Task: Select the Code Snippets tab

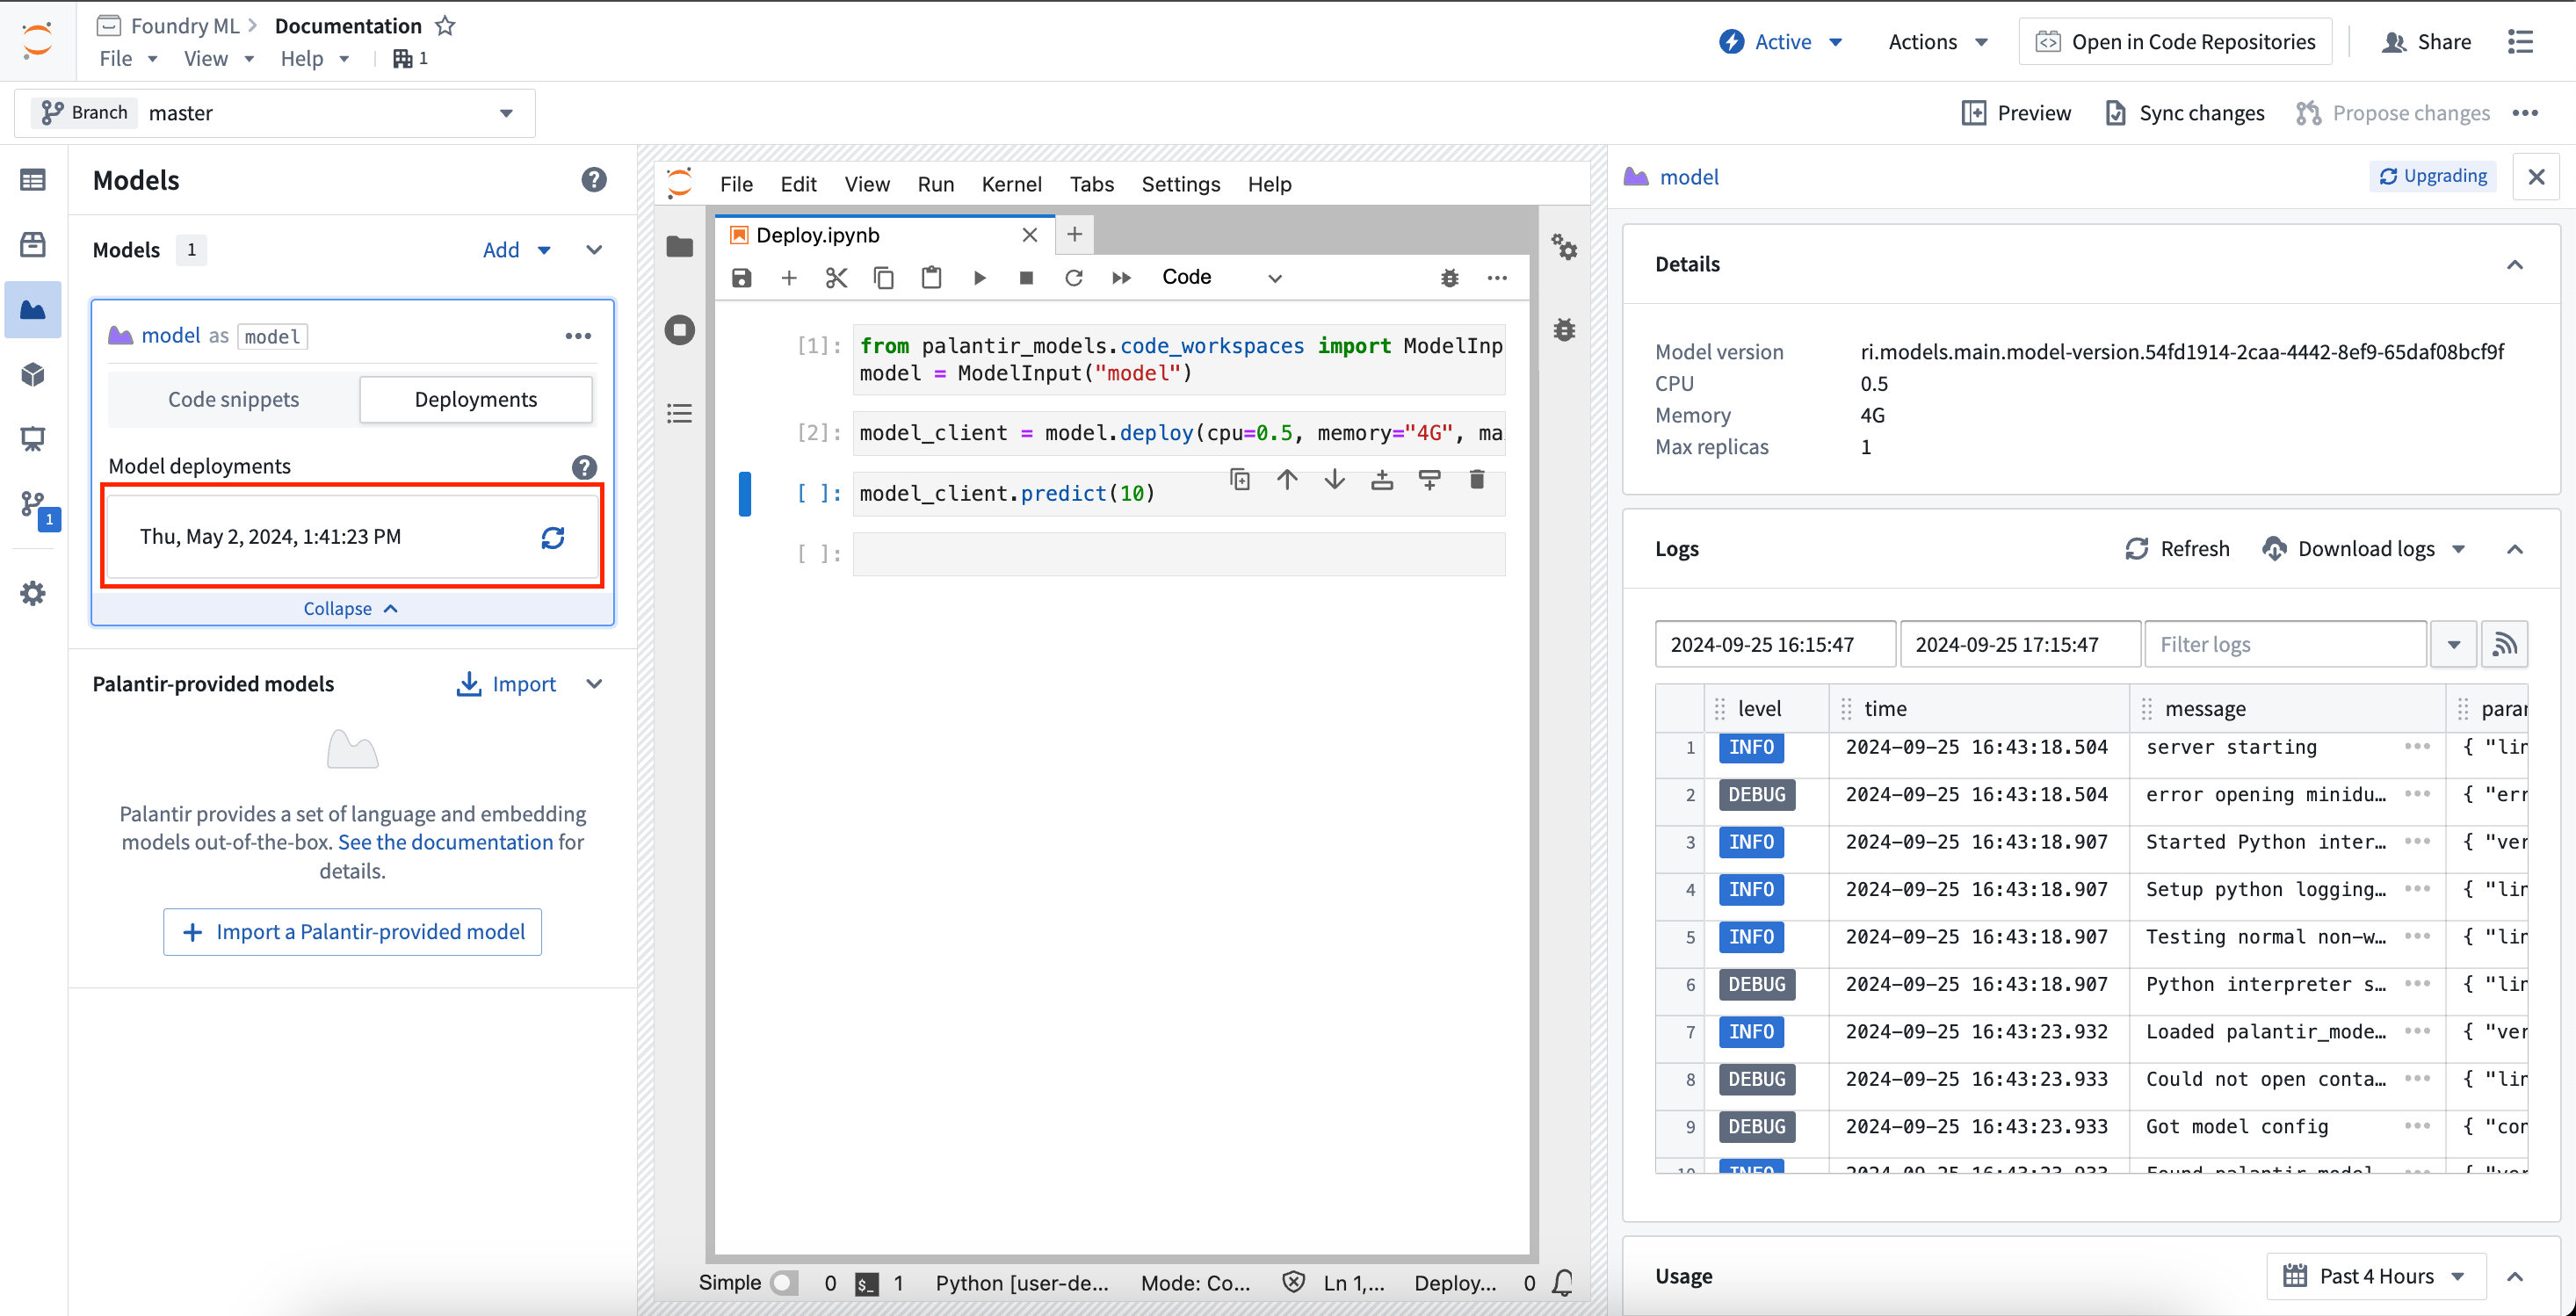Action: pos(232,400)
